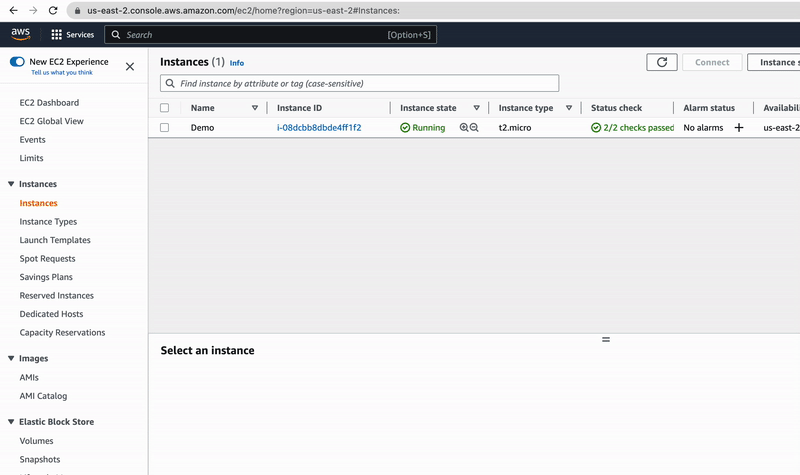Image resolution: width=800 pixels, height=475 pixels.
Task: Collapse the Images sidebar section
Action: (11, 358)
